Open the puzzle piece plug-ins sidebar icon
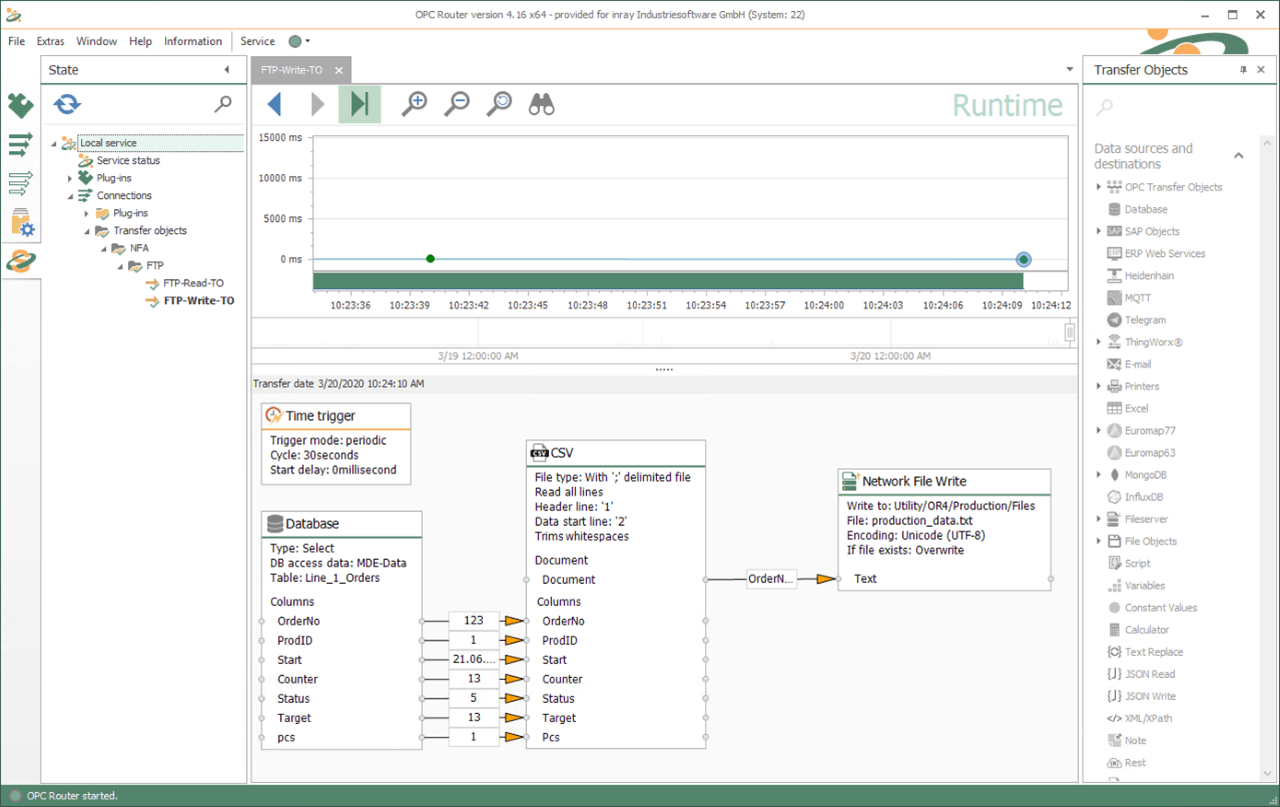 click(20, 105)
